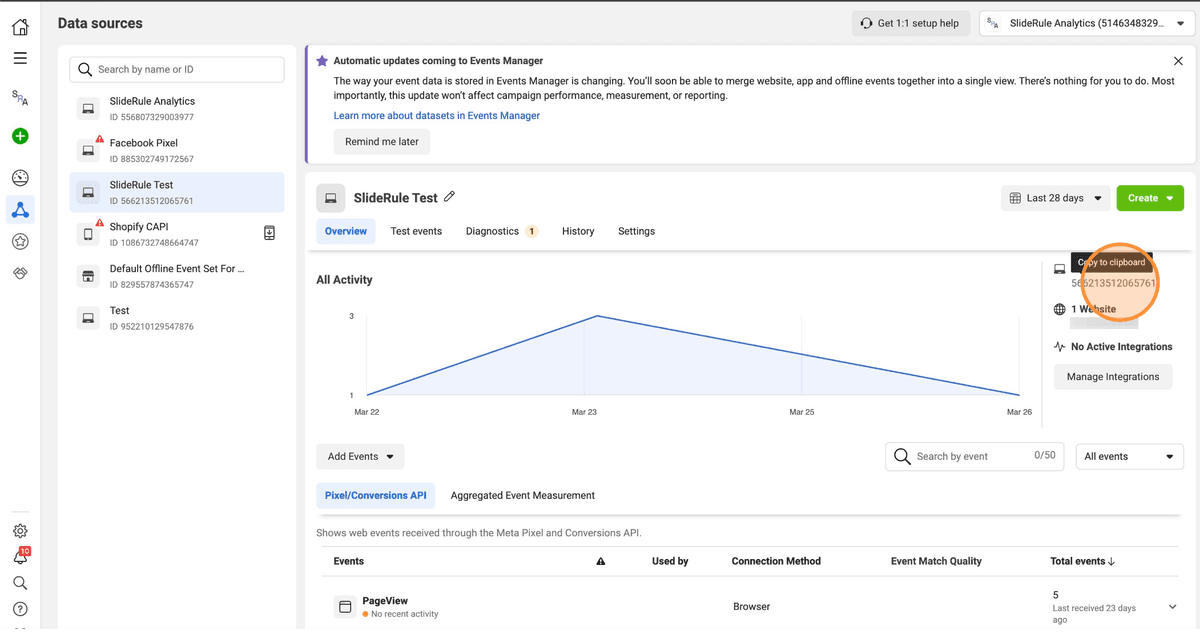Click the Manage Integrations button
Image resolution: width=1200 pixels, height=641 pixels.
tap(1113, 377)
